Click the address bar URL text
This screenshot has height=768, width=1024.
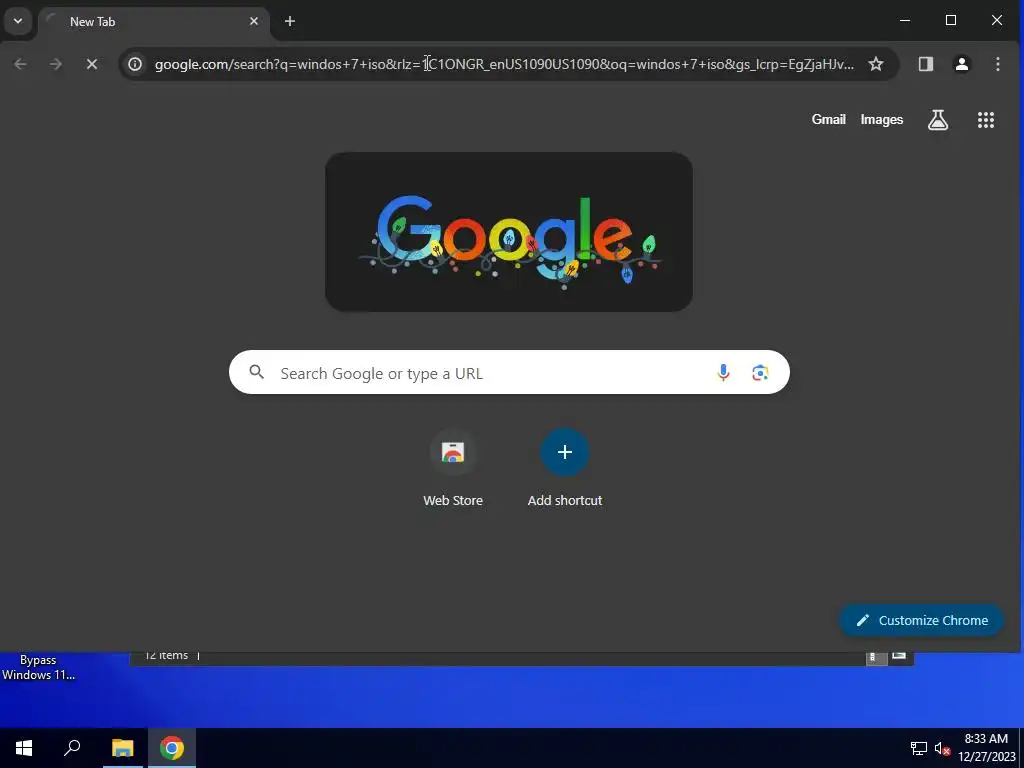point(504,64)
